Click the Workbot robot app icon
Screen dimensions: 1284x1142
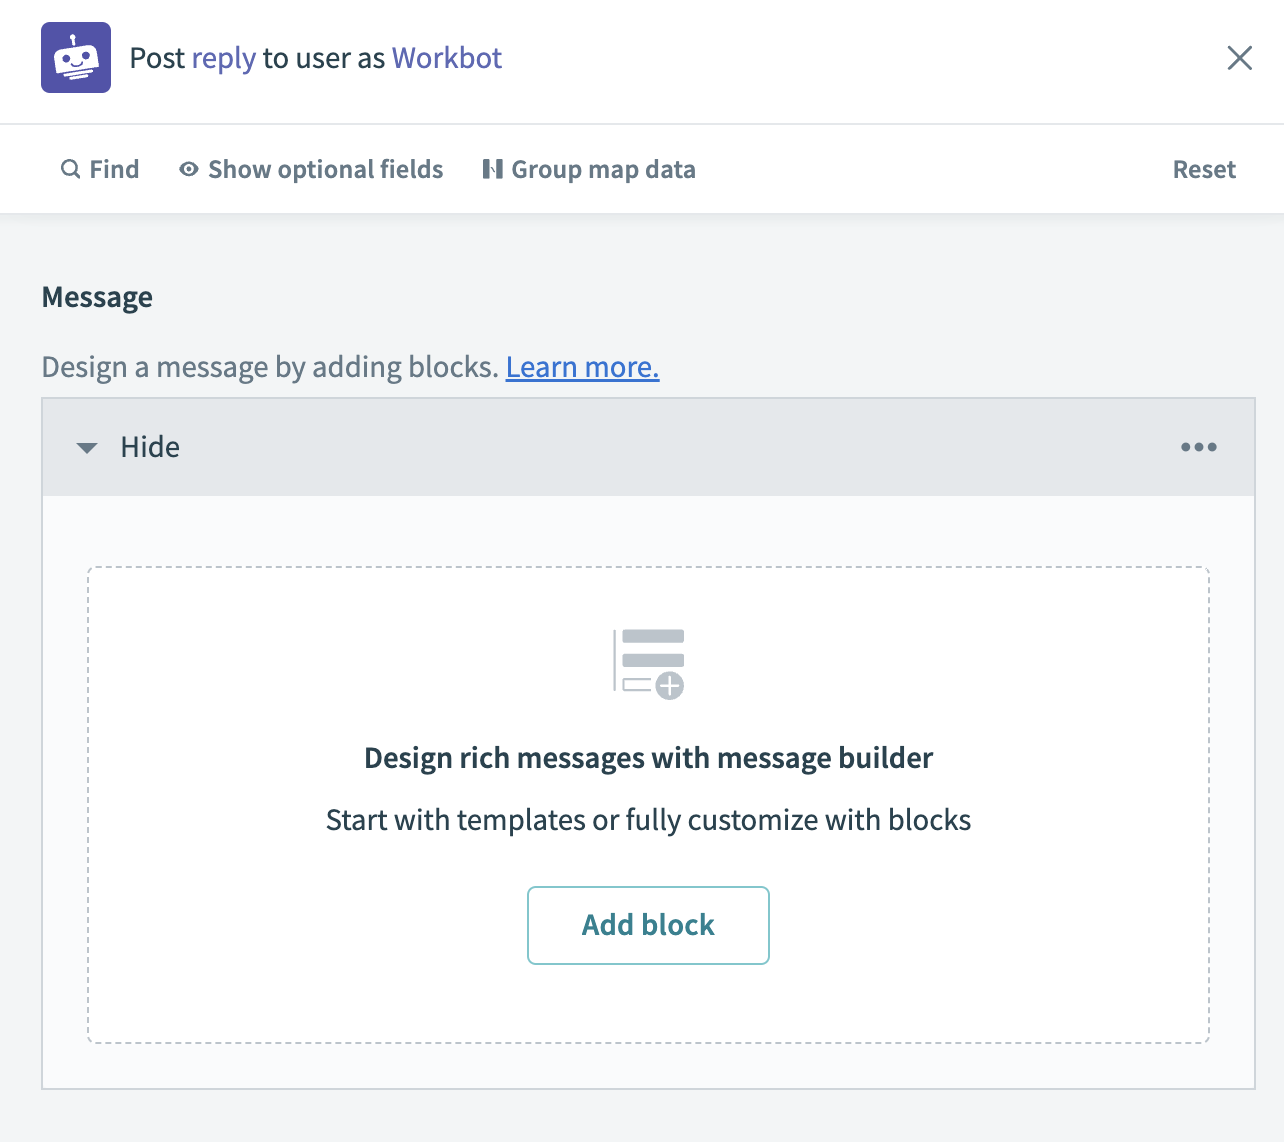click(x=76, y=58)
